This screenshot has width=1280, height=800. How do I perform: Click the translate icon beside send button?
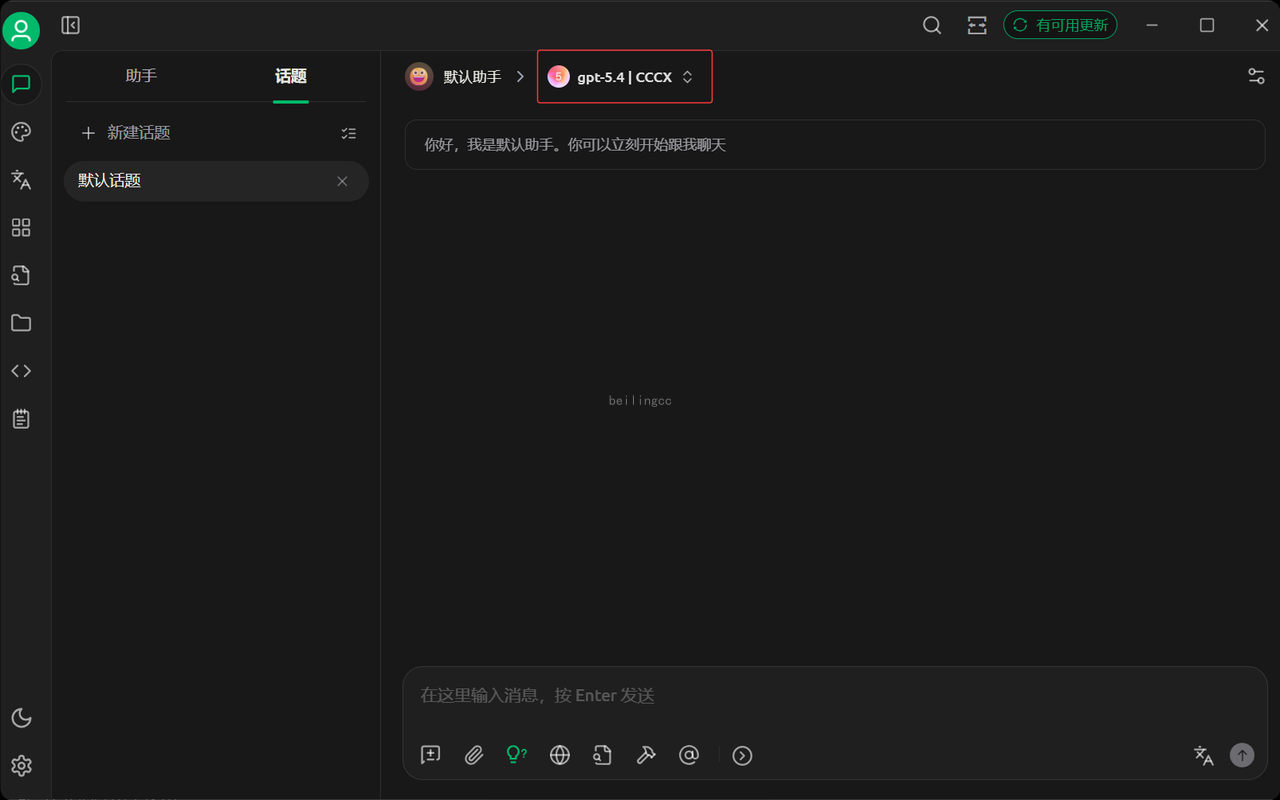[x=1204, y=755]
